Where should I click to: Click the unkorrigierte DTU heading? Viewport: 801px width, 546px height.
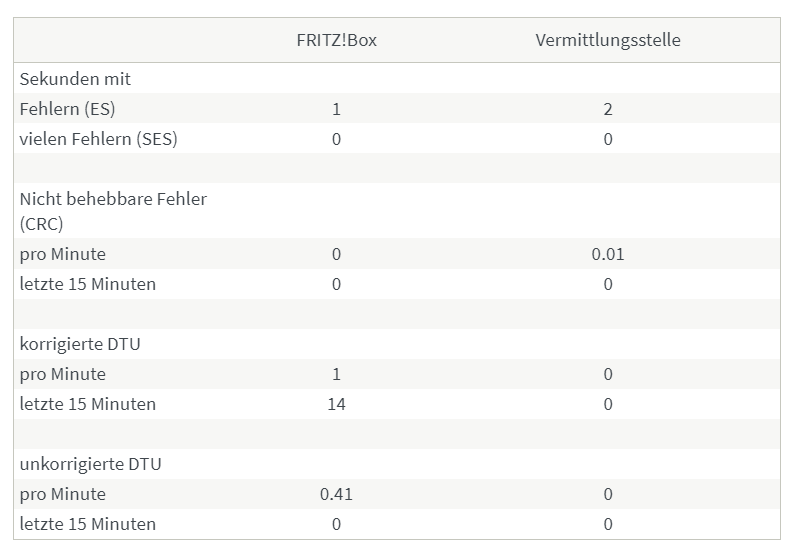(x=90, y=464)
